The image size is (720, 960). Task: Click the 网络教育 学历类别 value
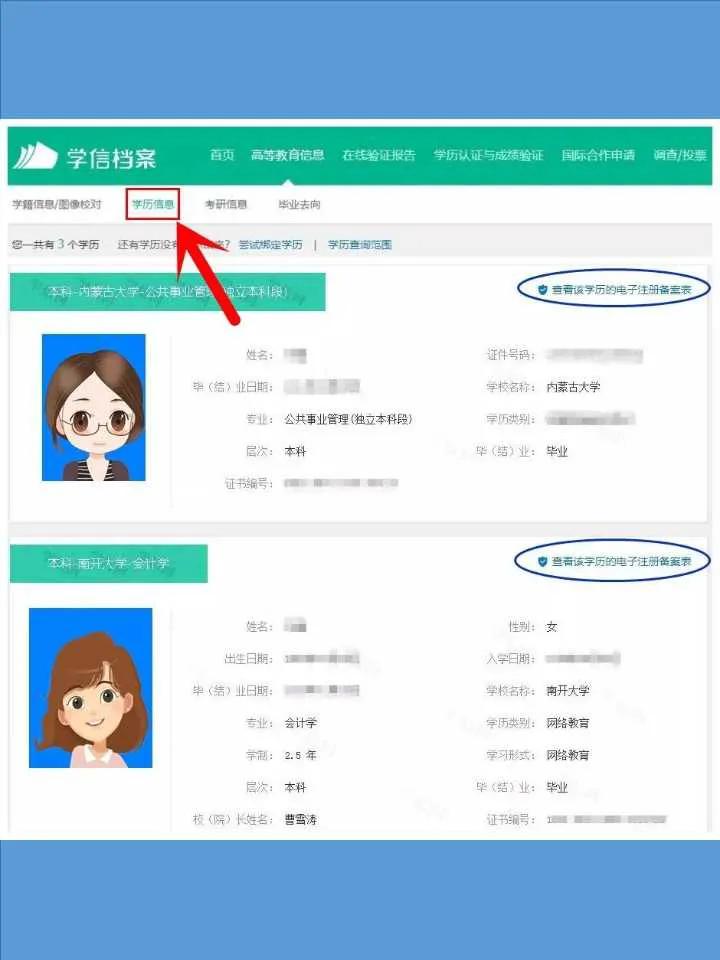coord(568,723)
